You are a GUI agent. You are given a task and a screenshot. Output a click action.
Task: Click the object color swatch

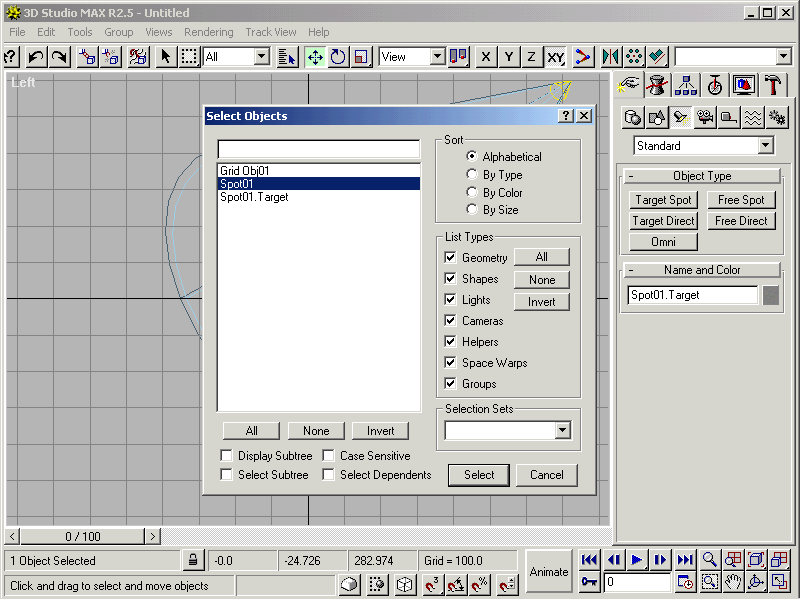point(771,295)
